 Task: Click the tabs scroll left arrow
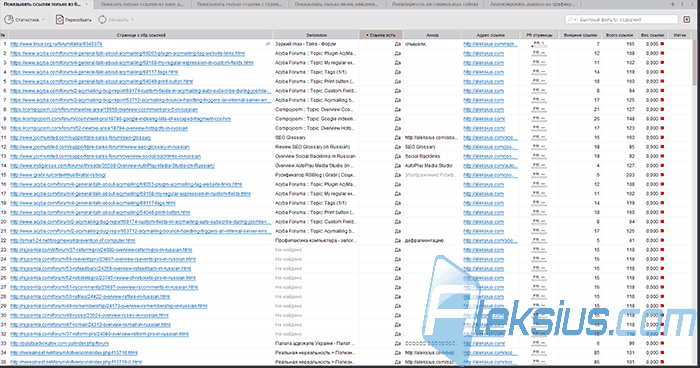(x=683, y=4)
